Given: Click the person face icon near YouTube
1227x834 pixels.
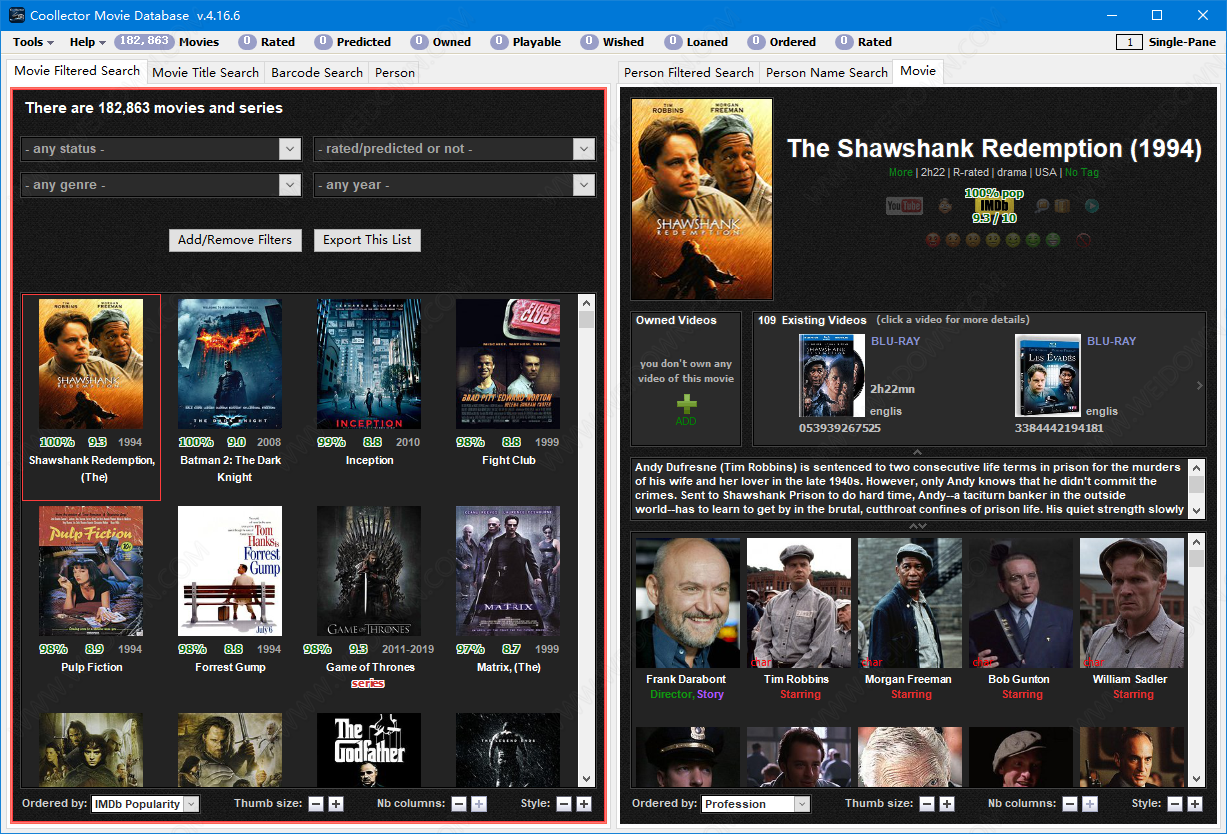Looking at the screenshot, I should [946, 206].
